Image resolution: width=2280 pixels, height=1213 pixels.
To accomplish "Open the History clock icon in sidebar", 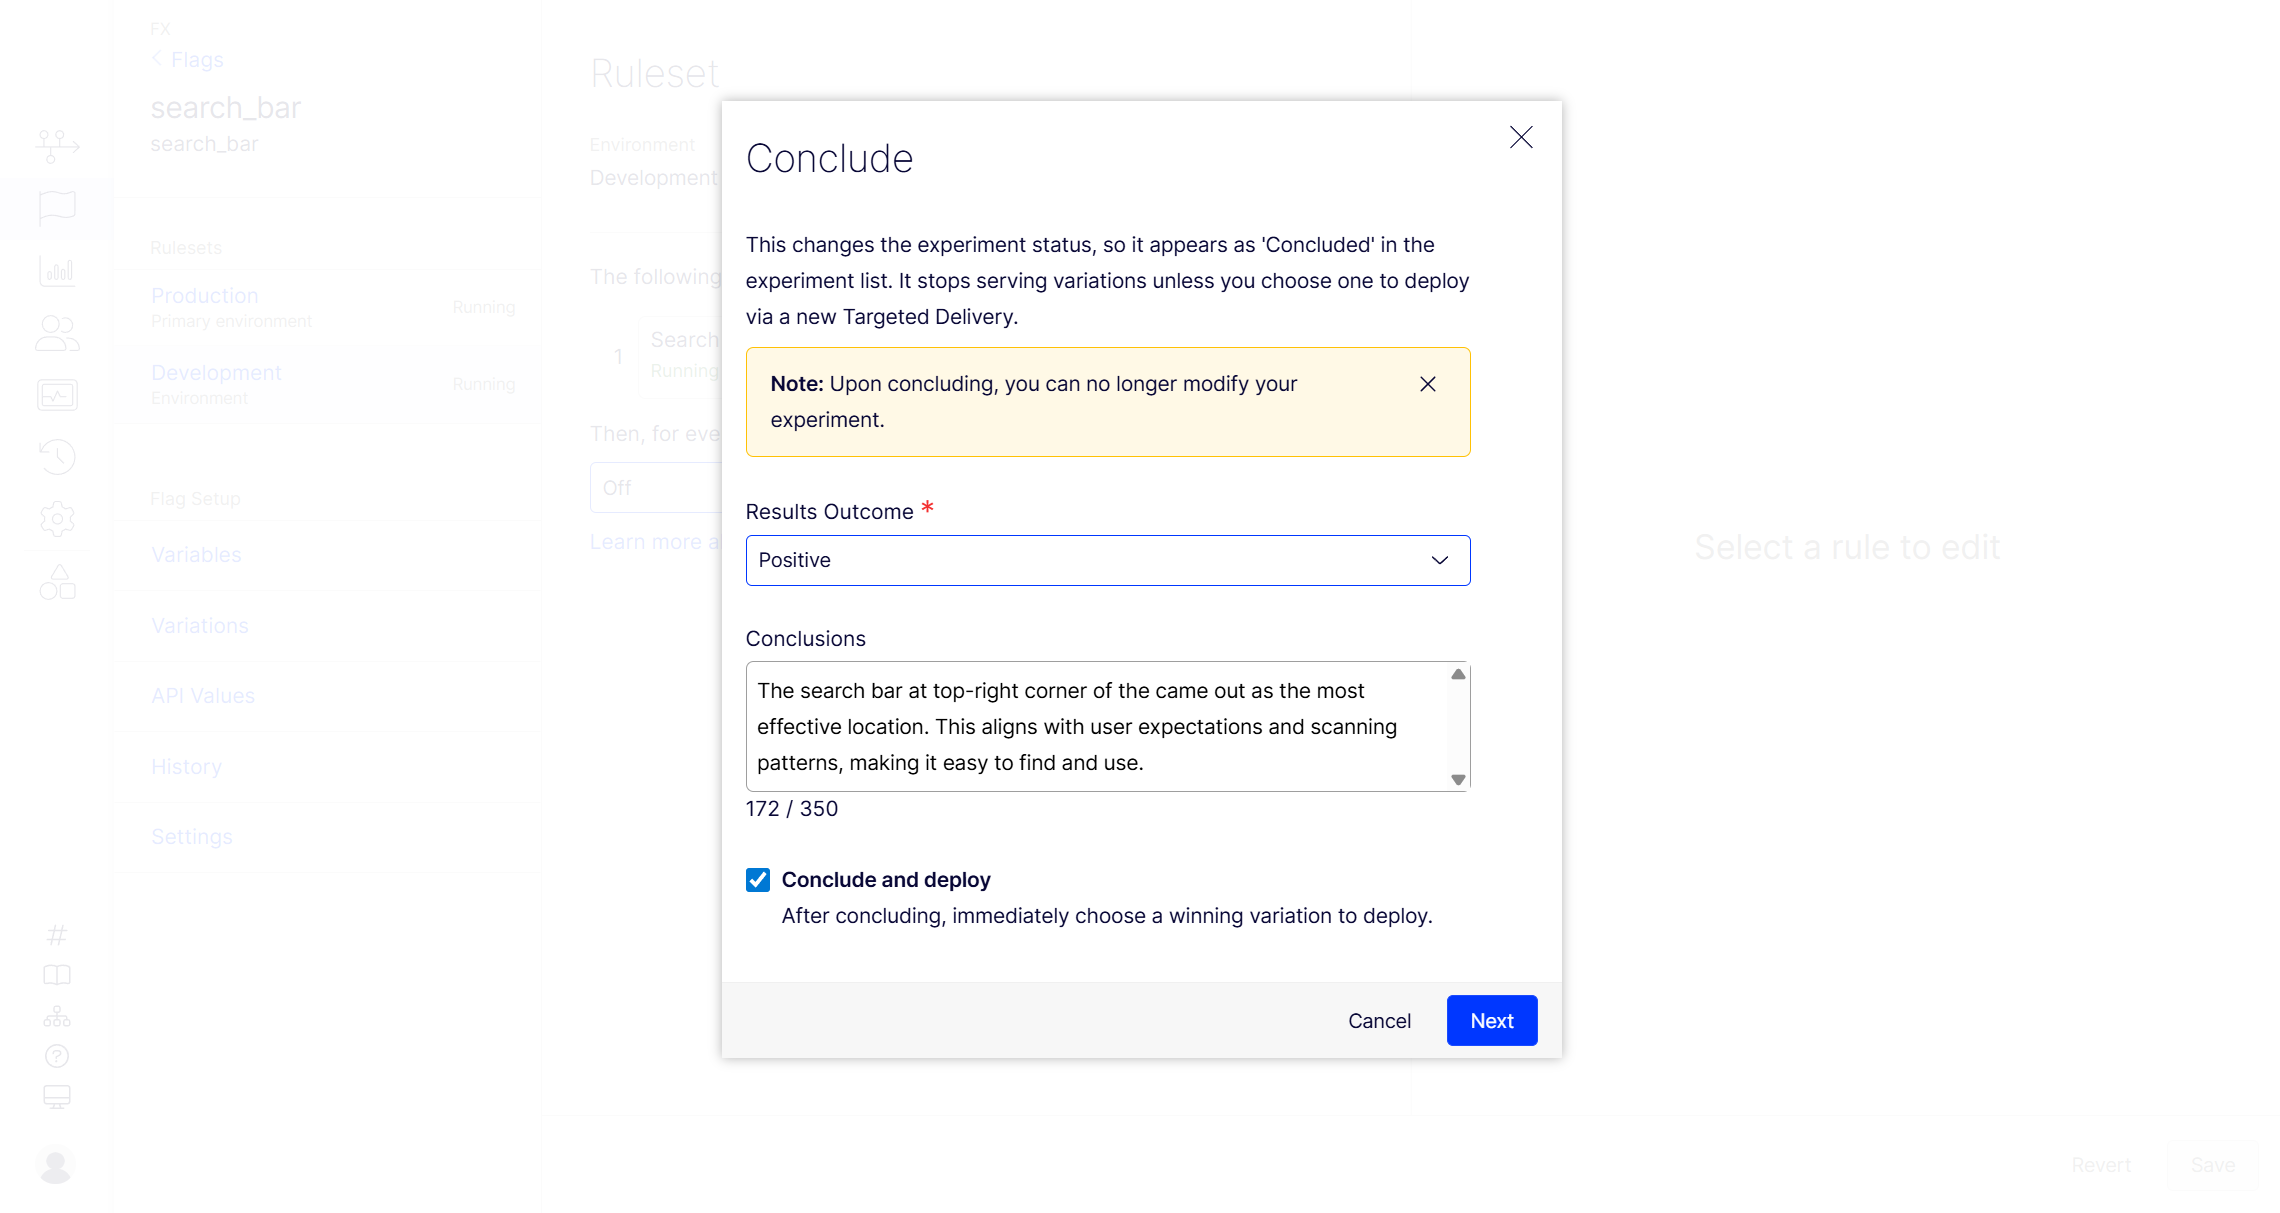I will [57, 457].
